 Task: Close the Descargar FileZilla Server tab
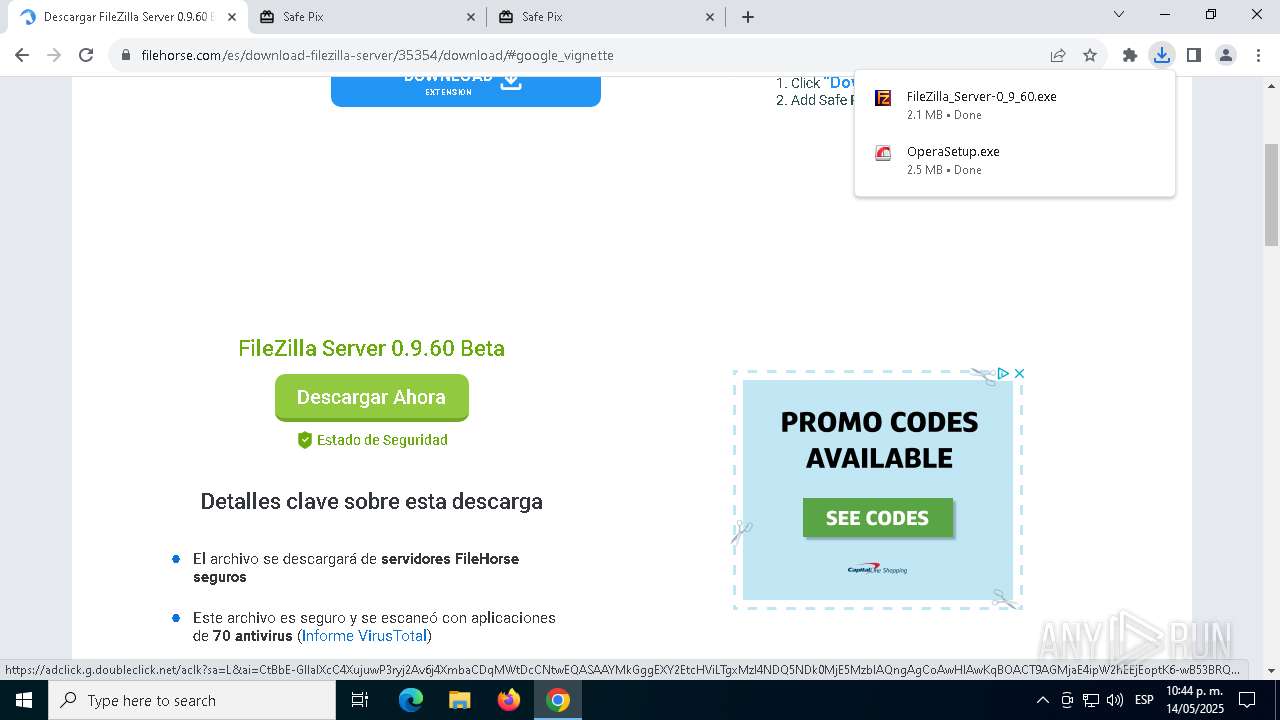[x=232, y=17]
